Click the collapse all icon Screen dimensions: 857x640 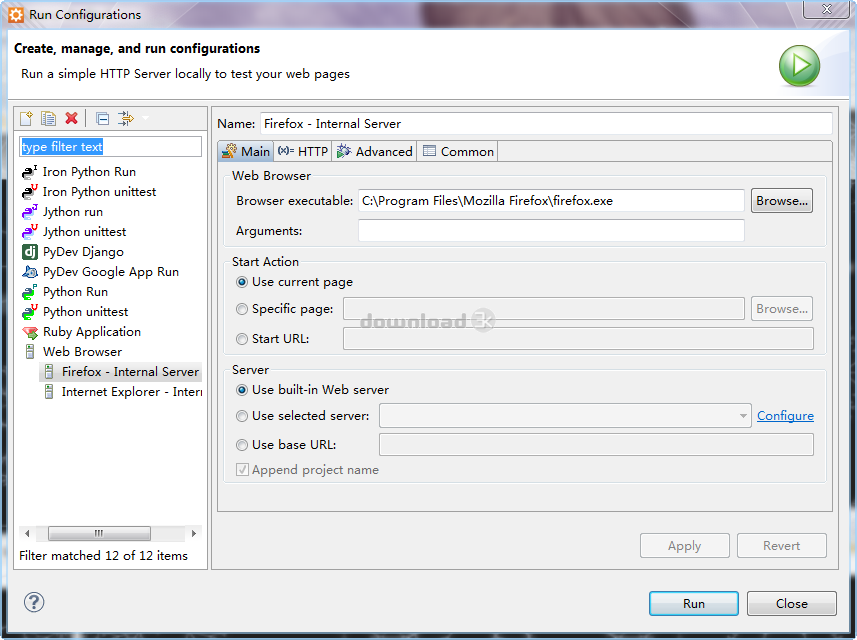click(x=102, y=119)
